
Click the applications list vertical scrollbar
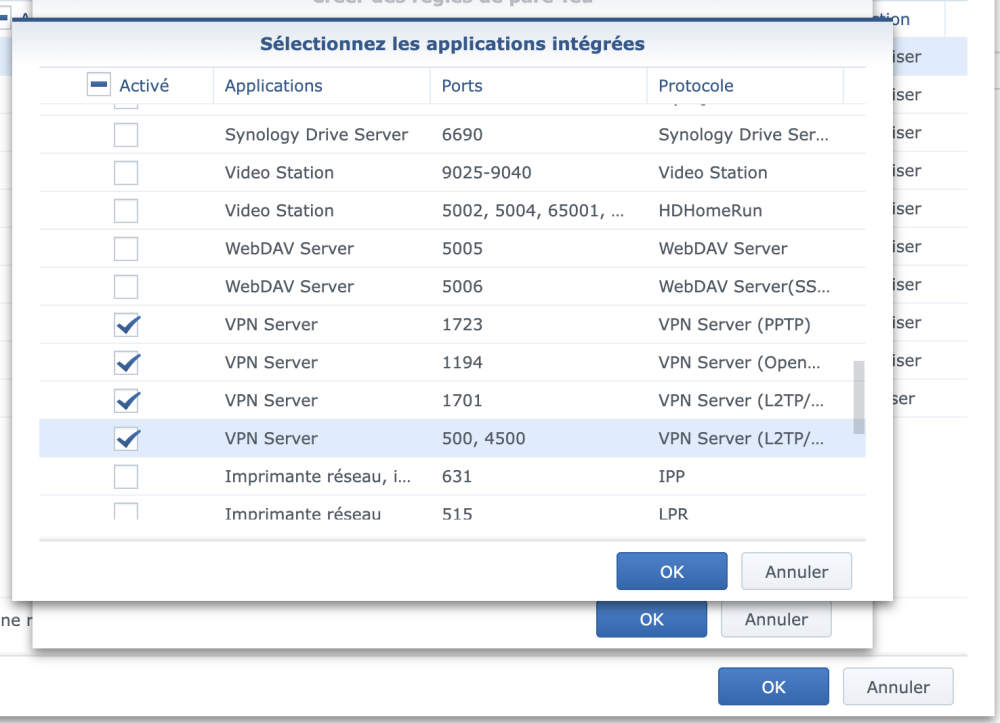[x=859, y=397]
